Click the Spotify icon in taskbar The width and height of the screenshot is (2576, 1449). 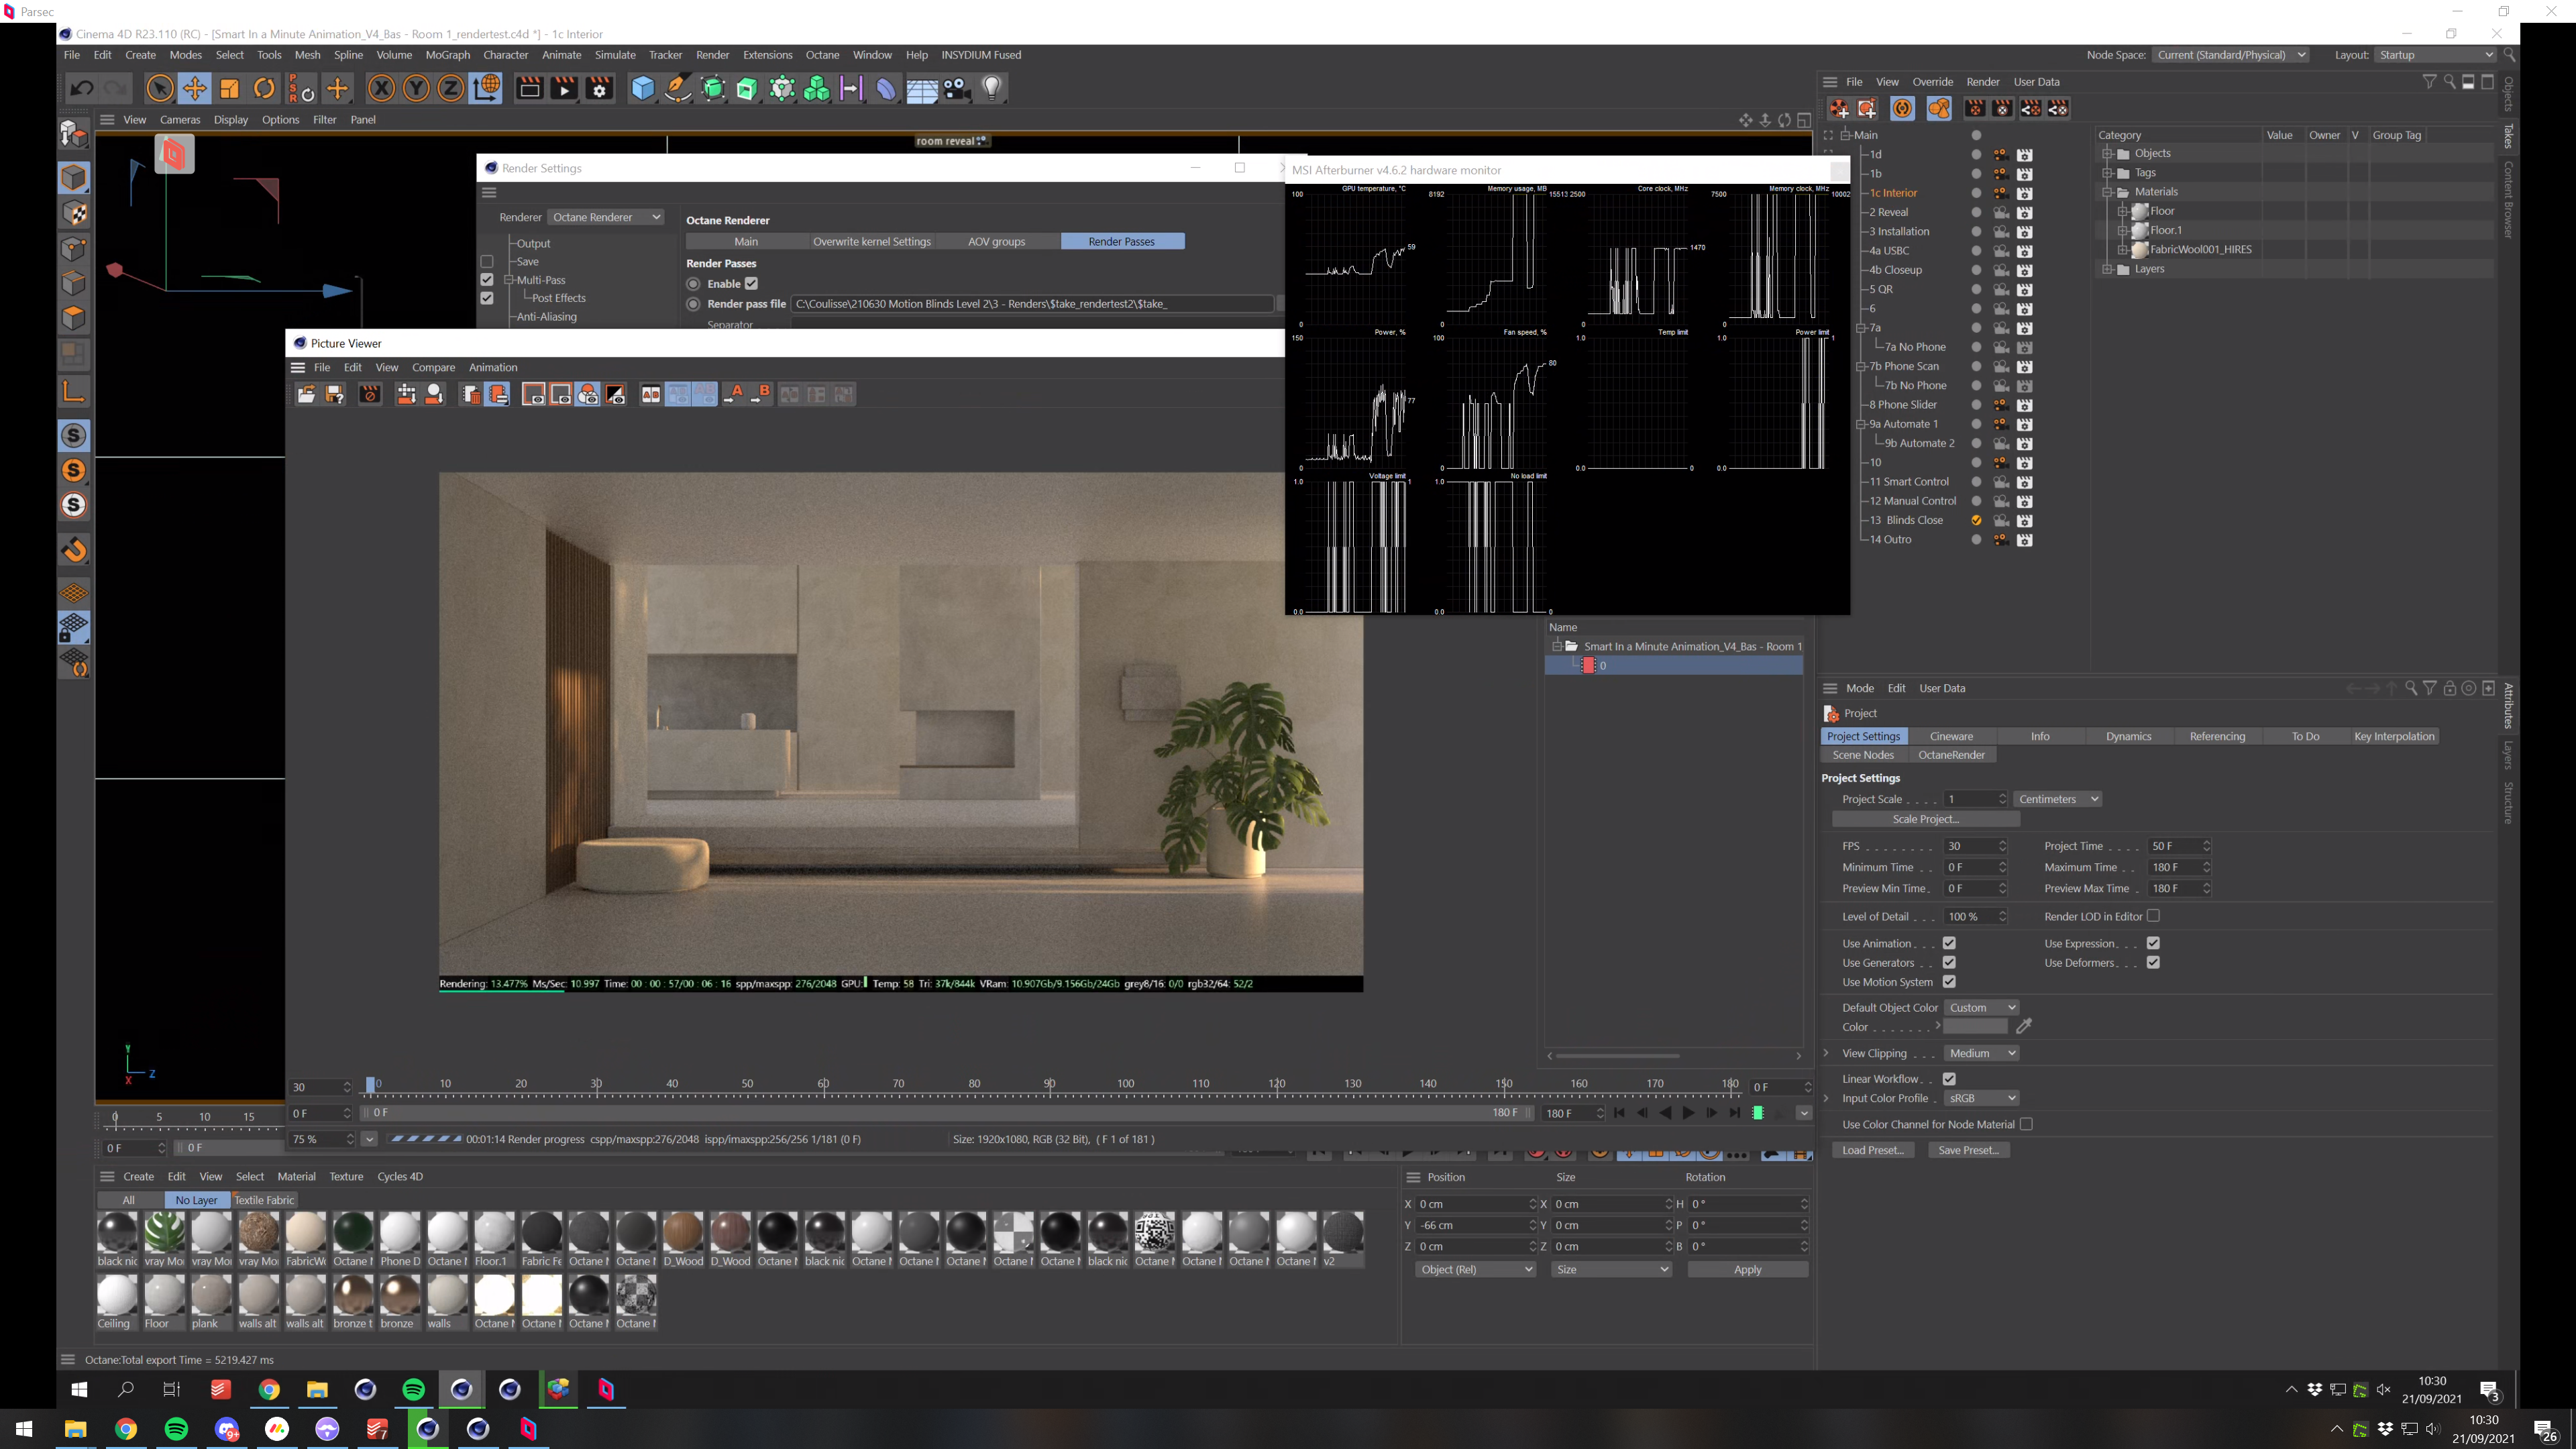[x=176, y=1429]
